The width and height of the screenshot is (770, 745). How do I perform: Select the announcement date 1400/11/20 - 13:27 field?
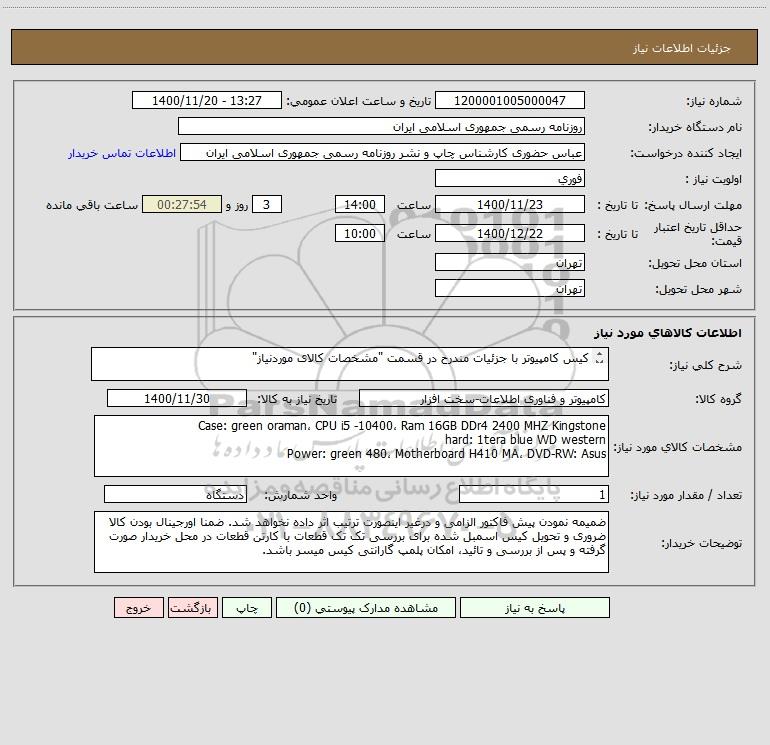(x=207, y=101)
